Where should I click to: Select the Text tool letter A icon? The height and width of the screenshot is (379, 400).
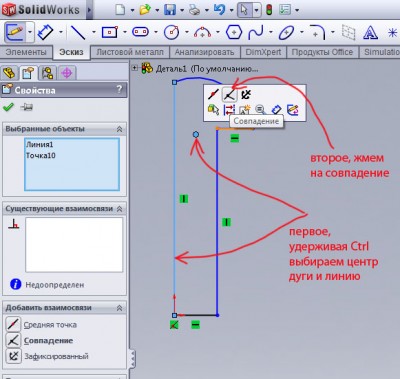click(x=370, y=33)
